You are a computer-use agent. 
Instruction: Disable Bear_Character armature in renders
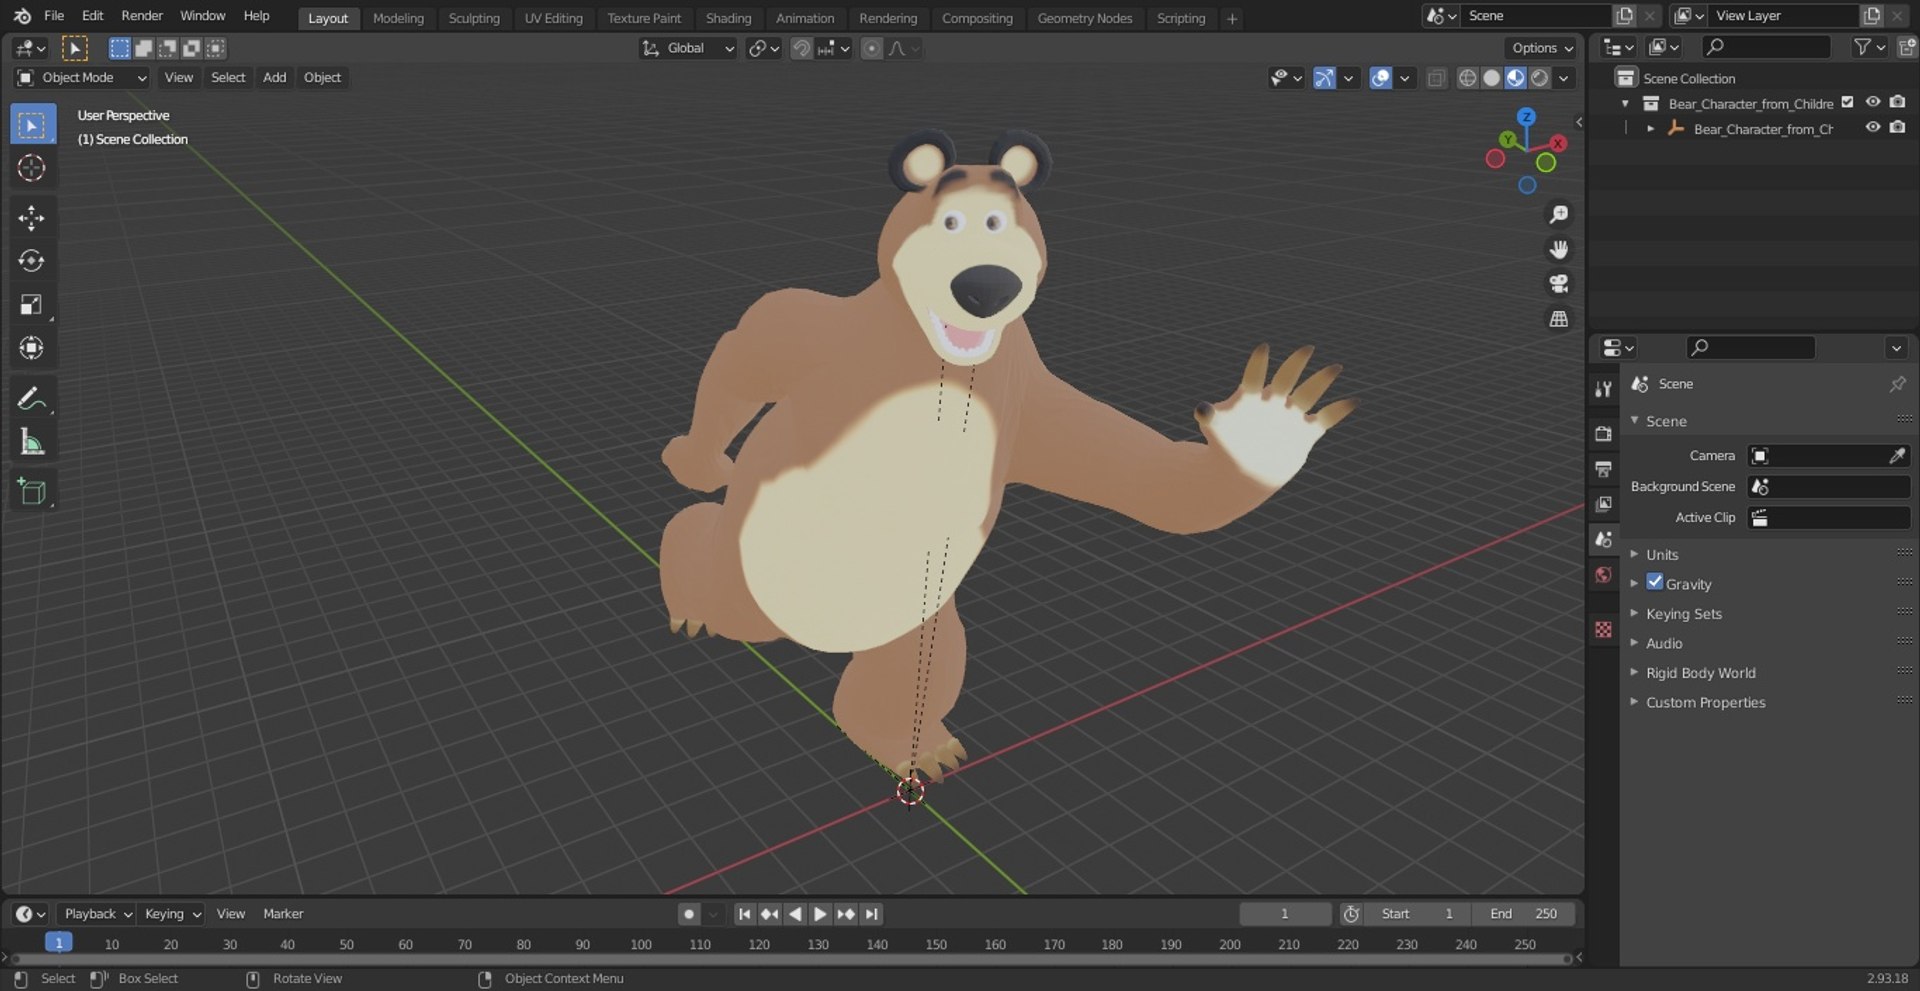click(1898, 128)
